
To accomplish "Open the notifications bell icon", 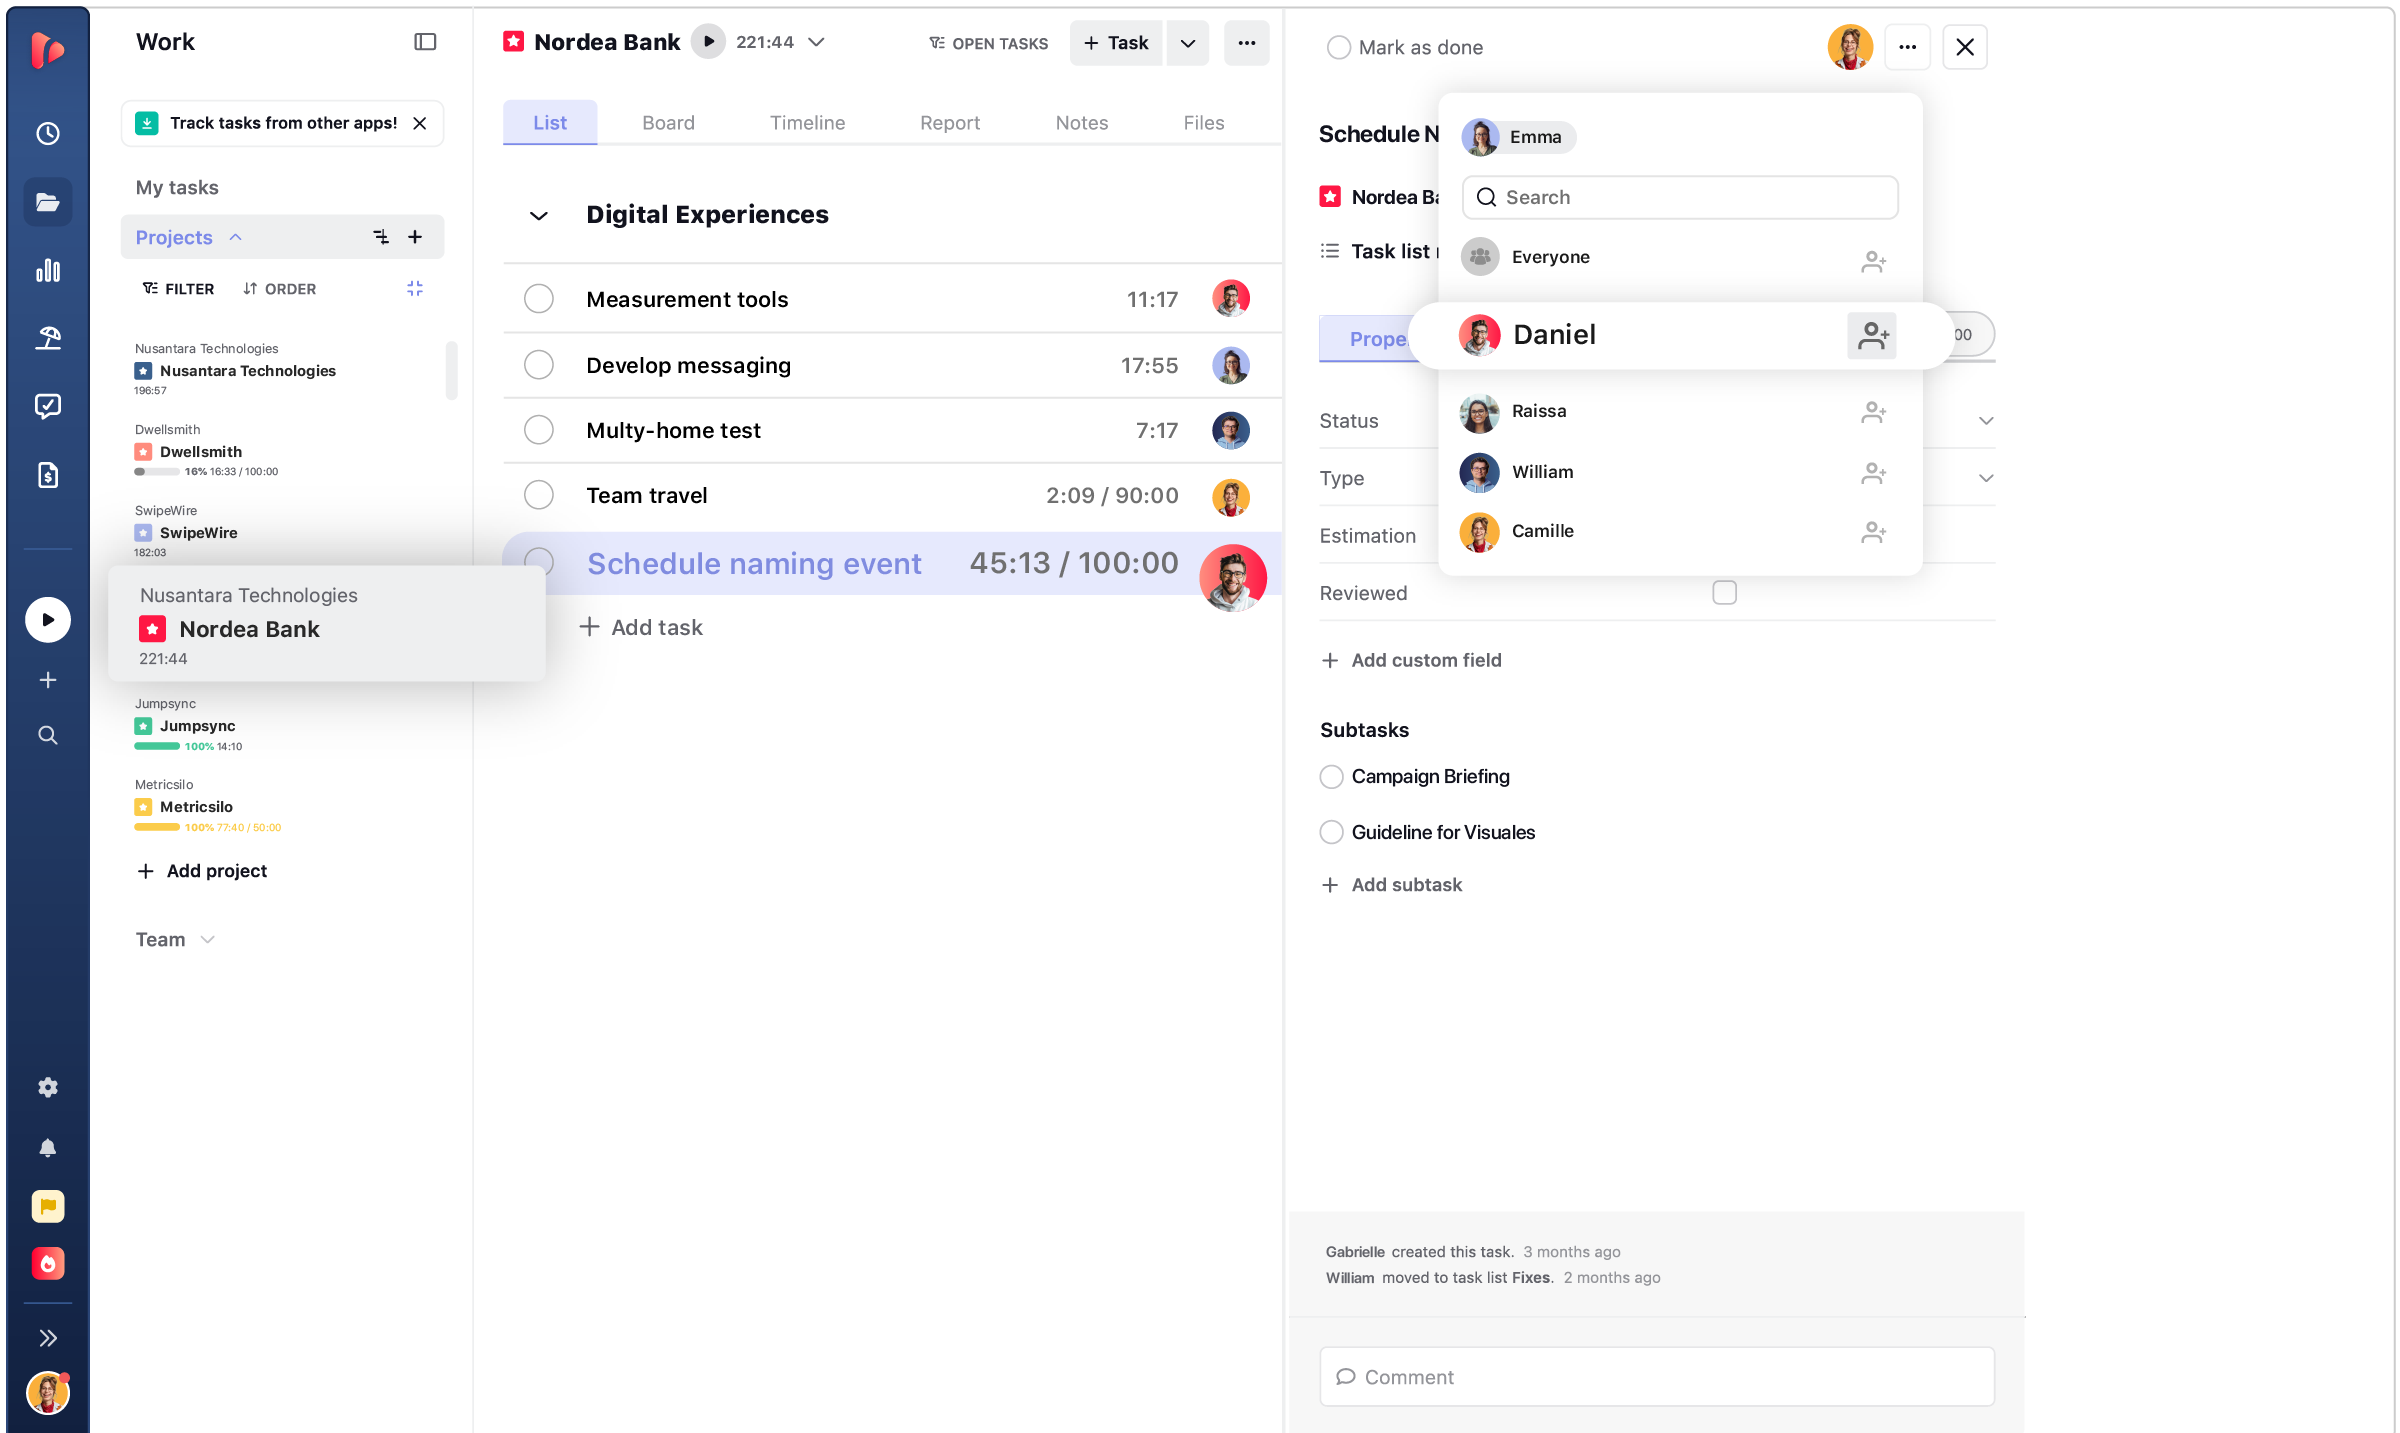I will (x=48, y=1148).
